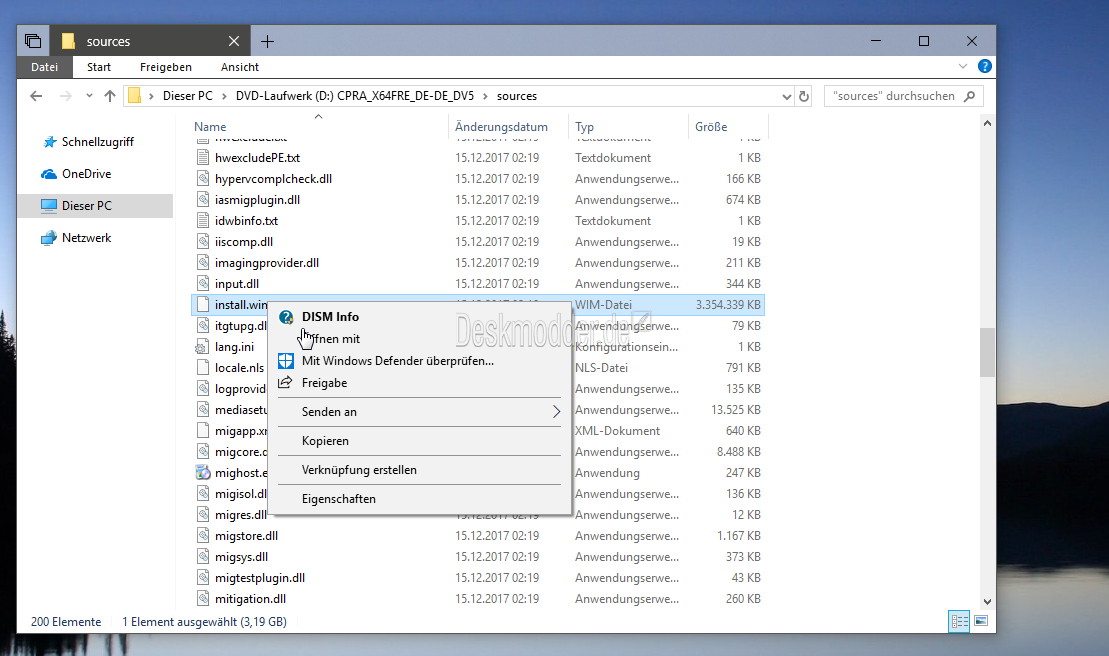Choose DISM Info in the context menu
Screen dimensions: 1109x656
tap(420, 317)
